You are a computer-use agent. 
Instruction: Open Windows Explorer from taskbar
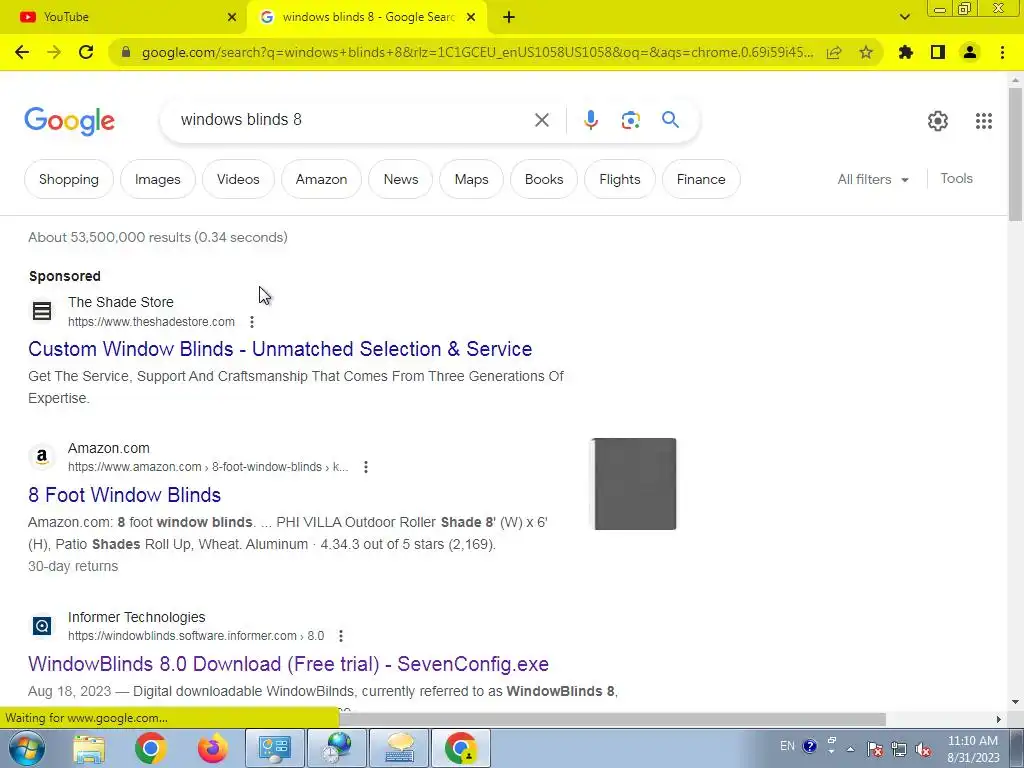point(89,748)
